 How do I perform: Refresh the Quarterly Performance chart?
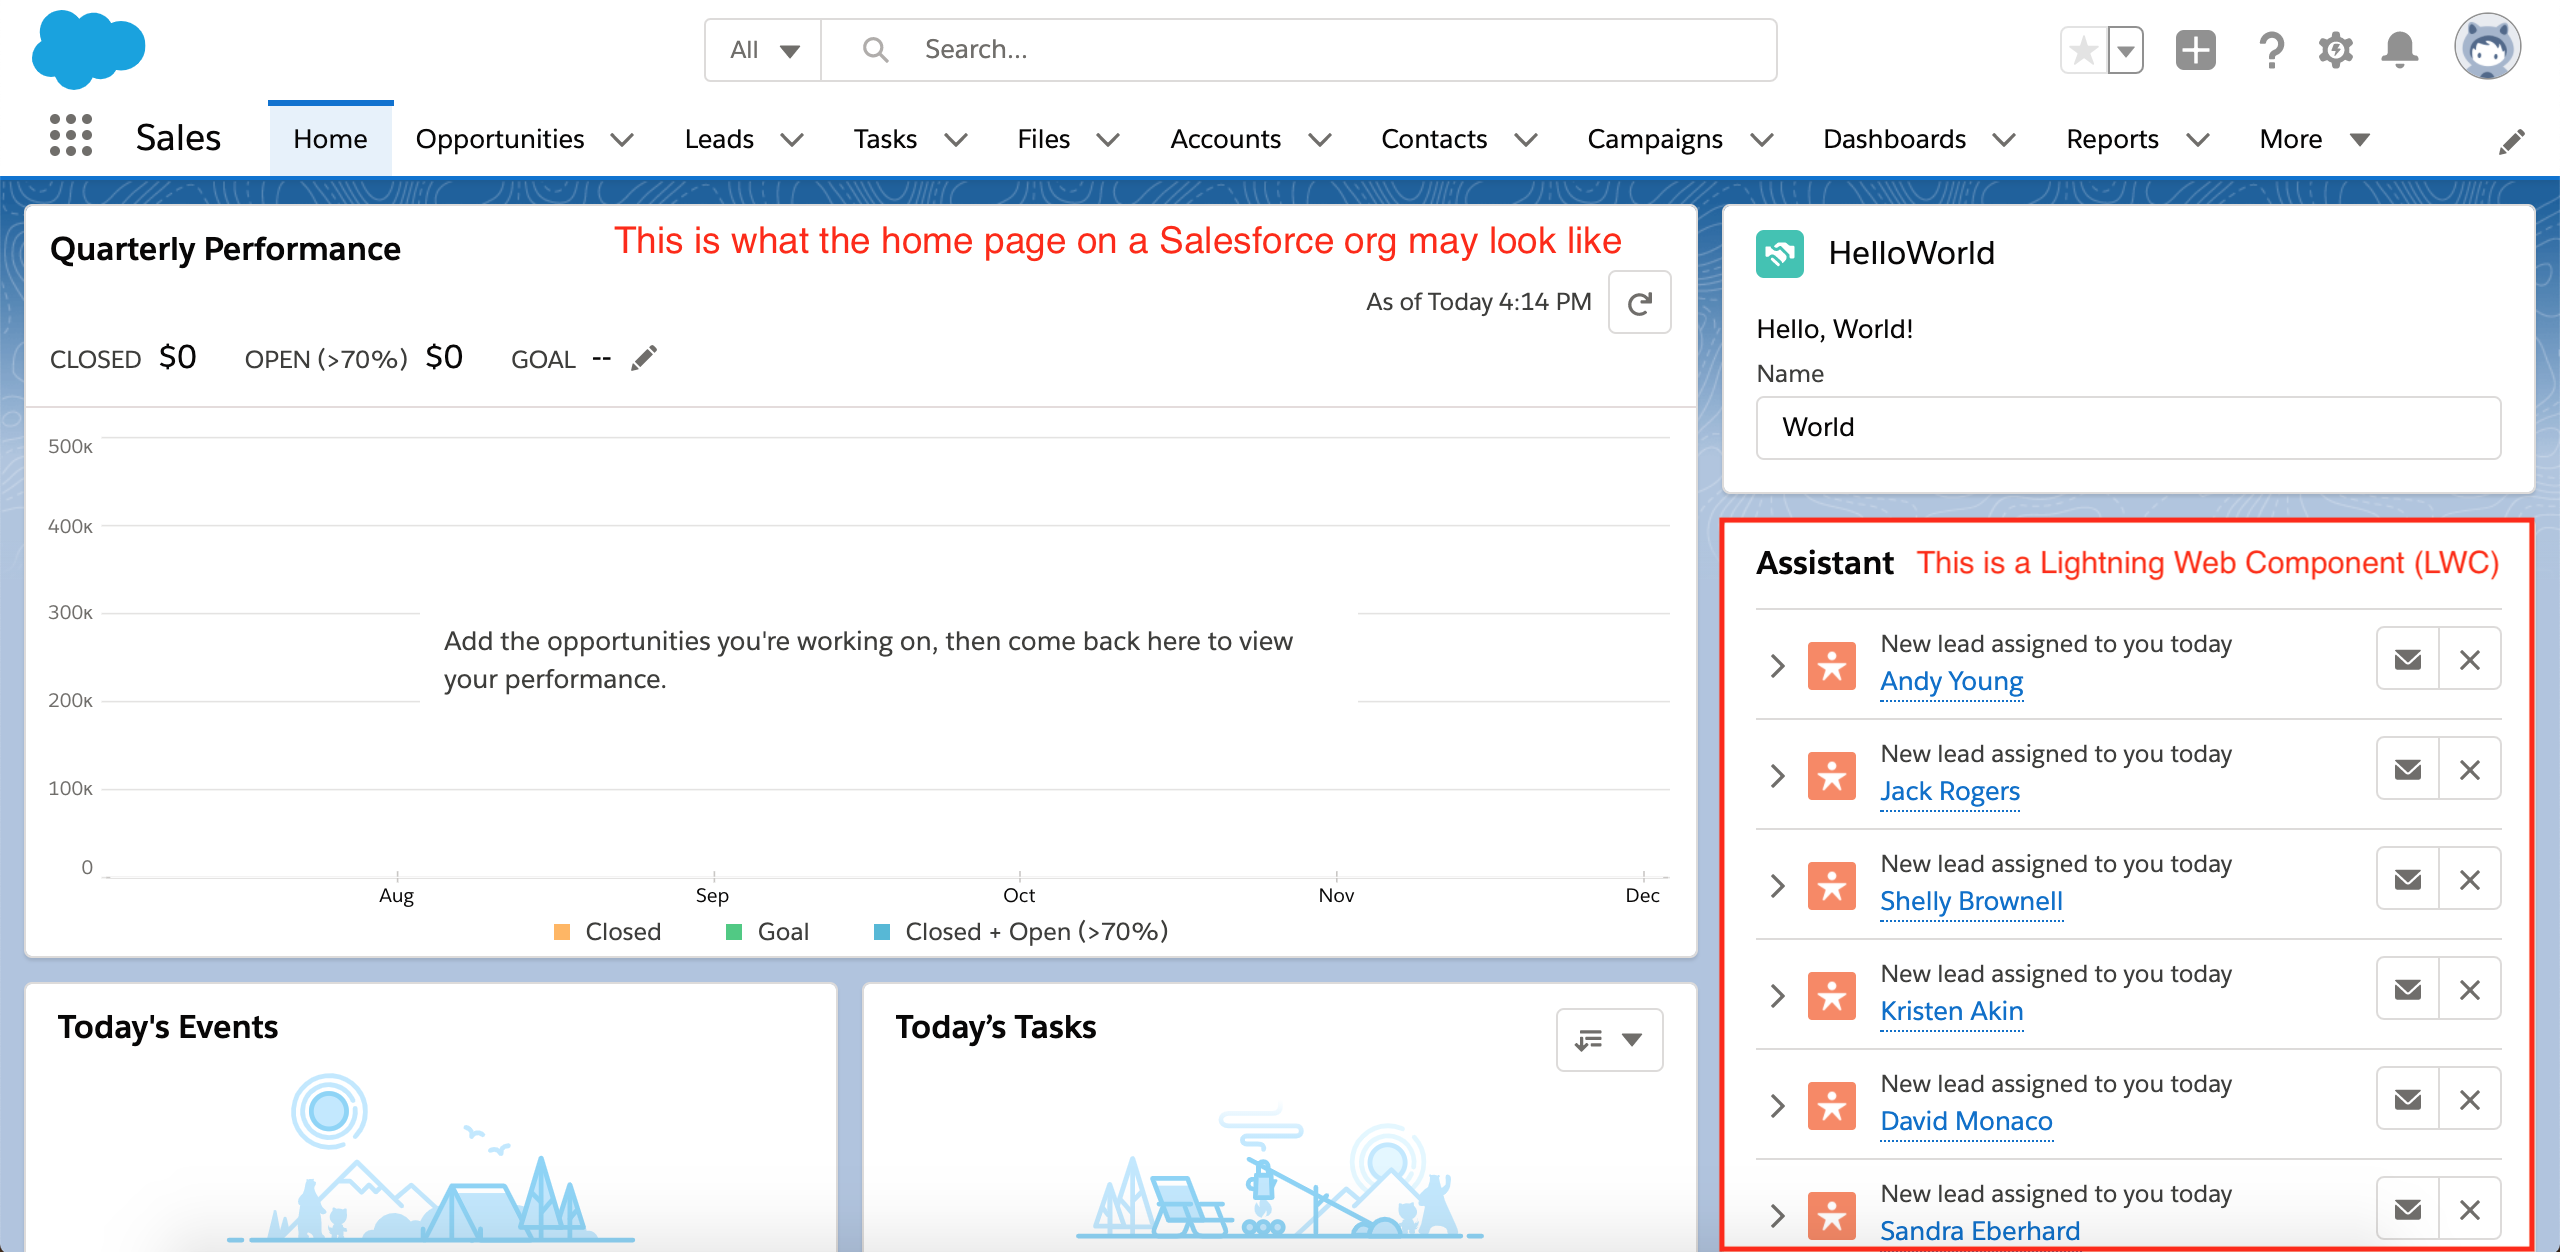[1639, 303]
